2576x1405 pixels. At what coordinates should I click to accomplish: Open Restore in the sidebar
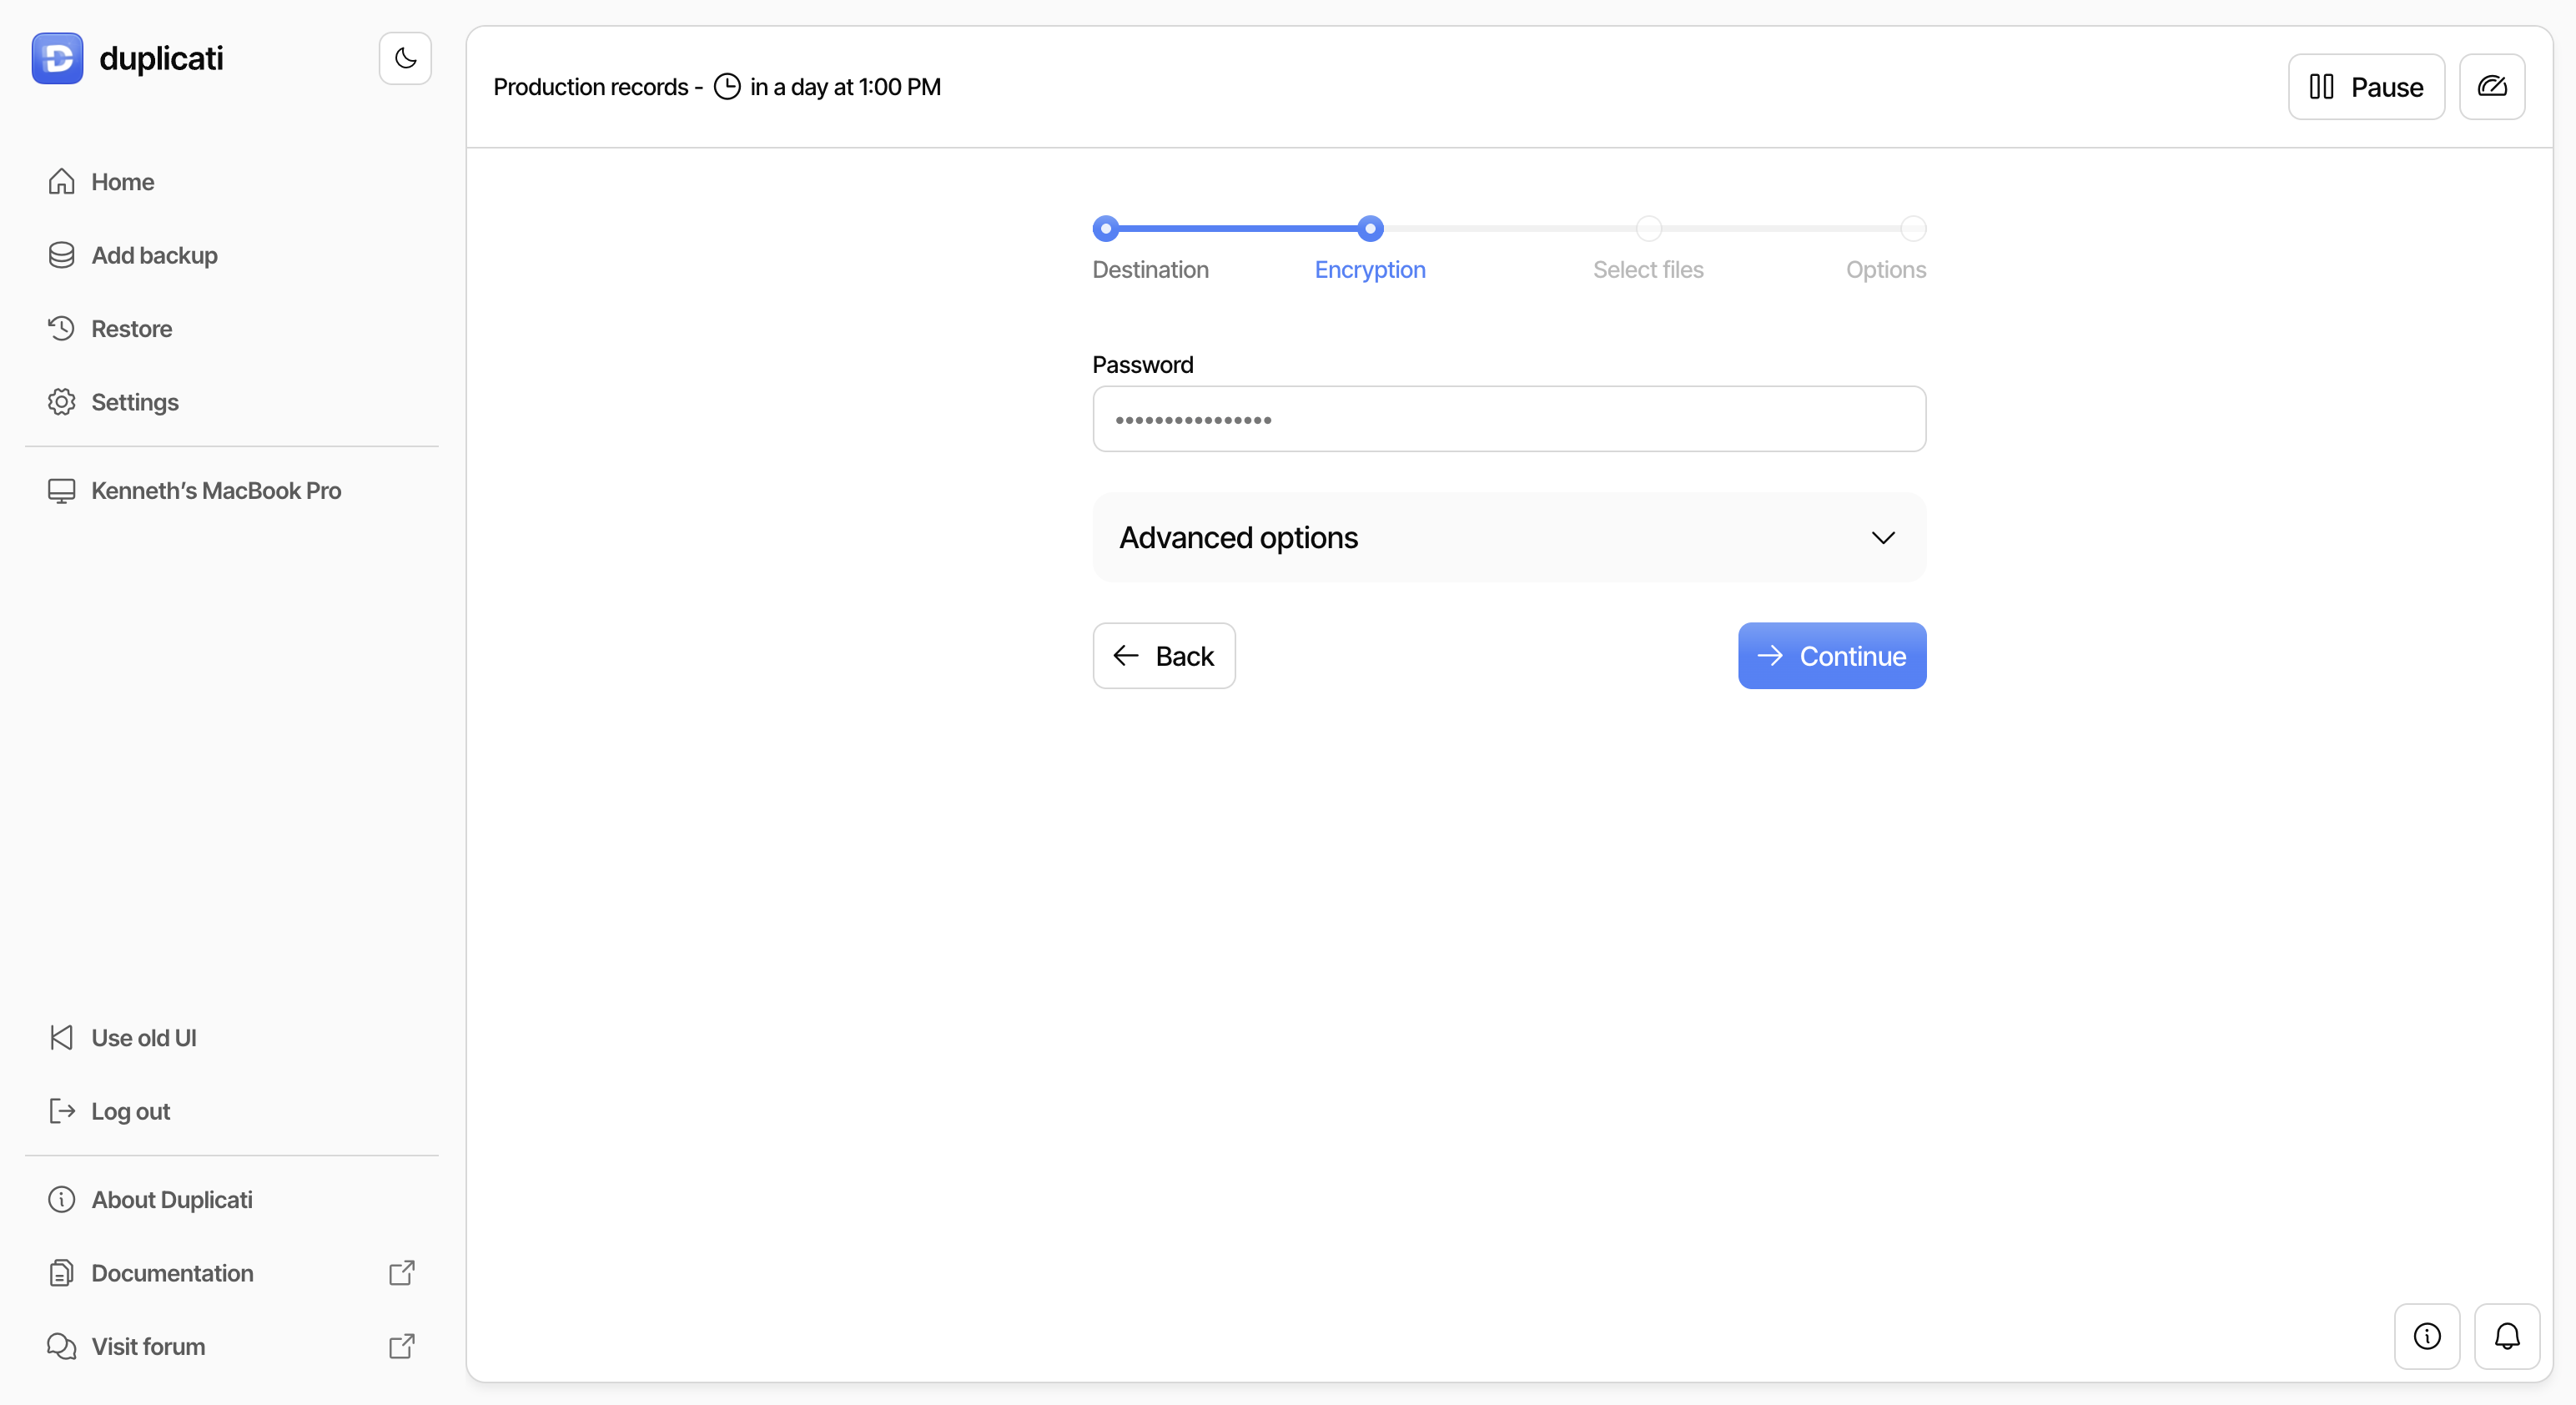click(131, 329)
